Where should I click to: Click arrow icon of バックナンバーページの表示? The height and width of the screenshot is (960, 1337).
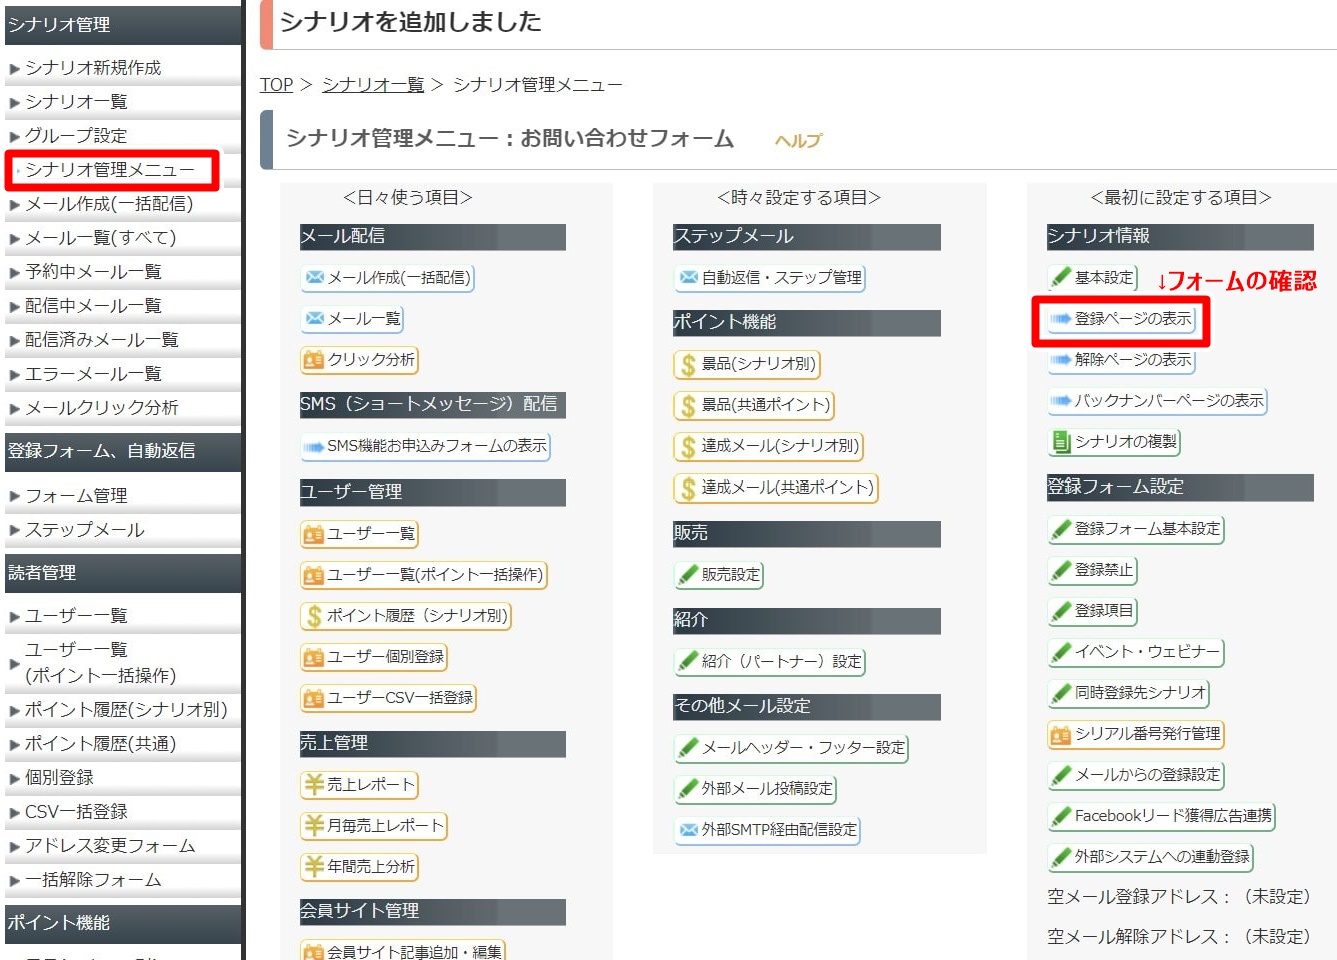[1061, 401]
